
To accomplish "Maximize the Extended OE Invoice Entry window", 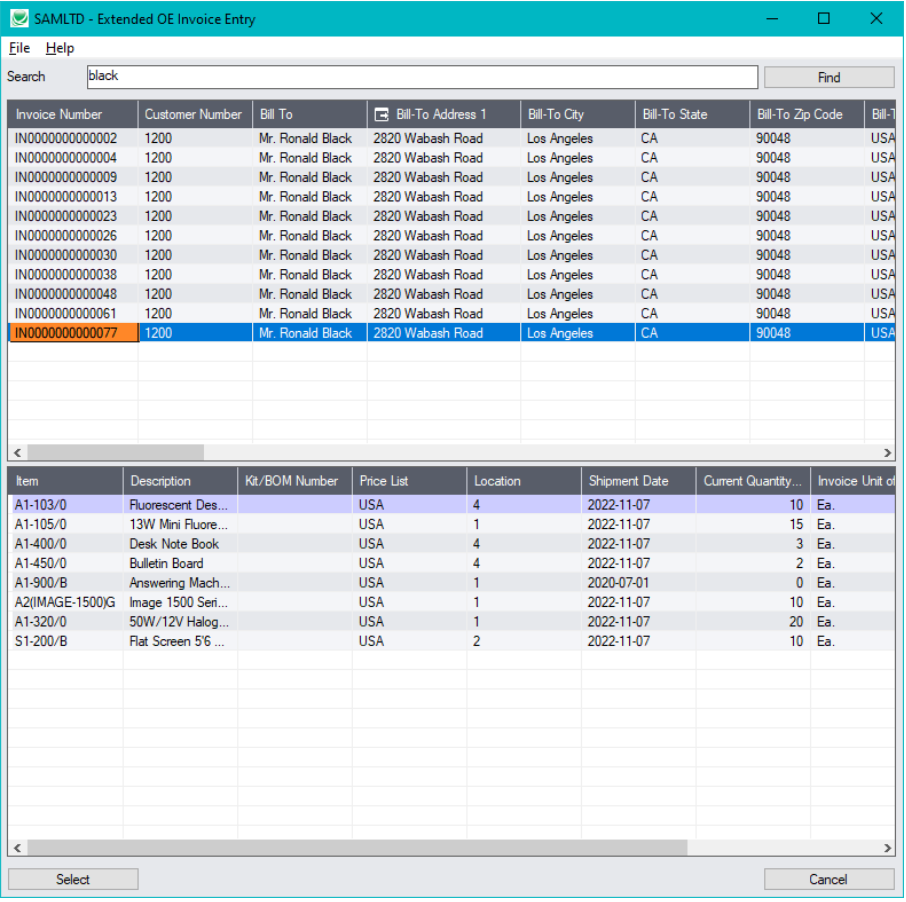I will point(823,18).
